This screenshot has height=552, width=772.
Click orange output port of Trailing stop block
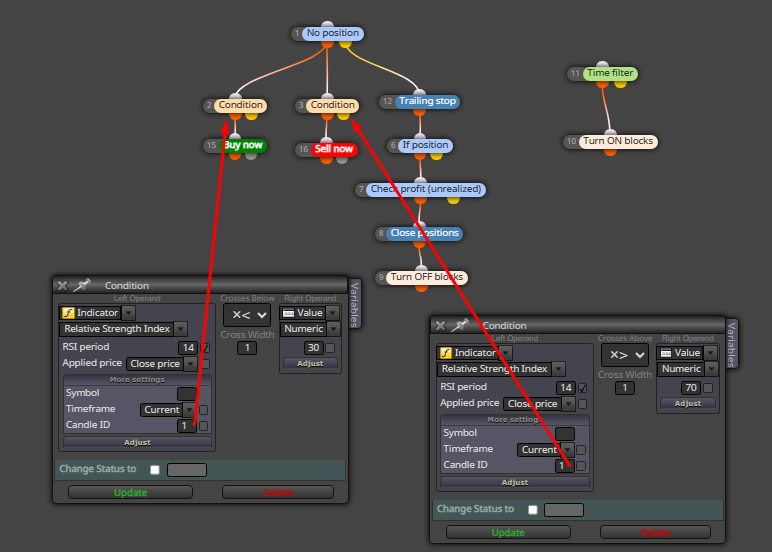click(419, 113)
